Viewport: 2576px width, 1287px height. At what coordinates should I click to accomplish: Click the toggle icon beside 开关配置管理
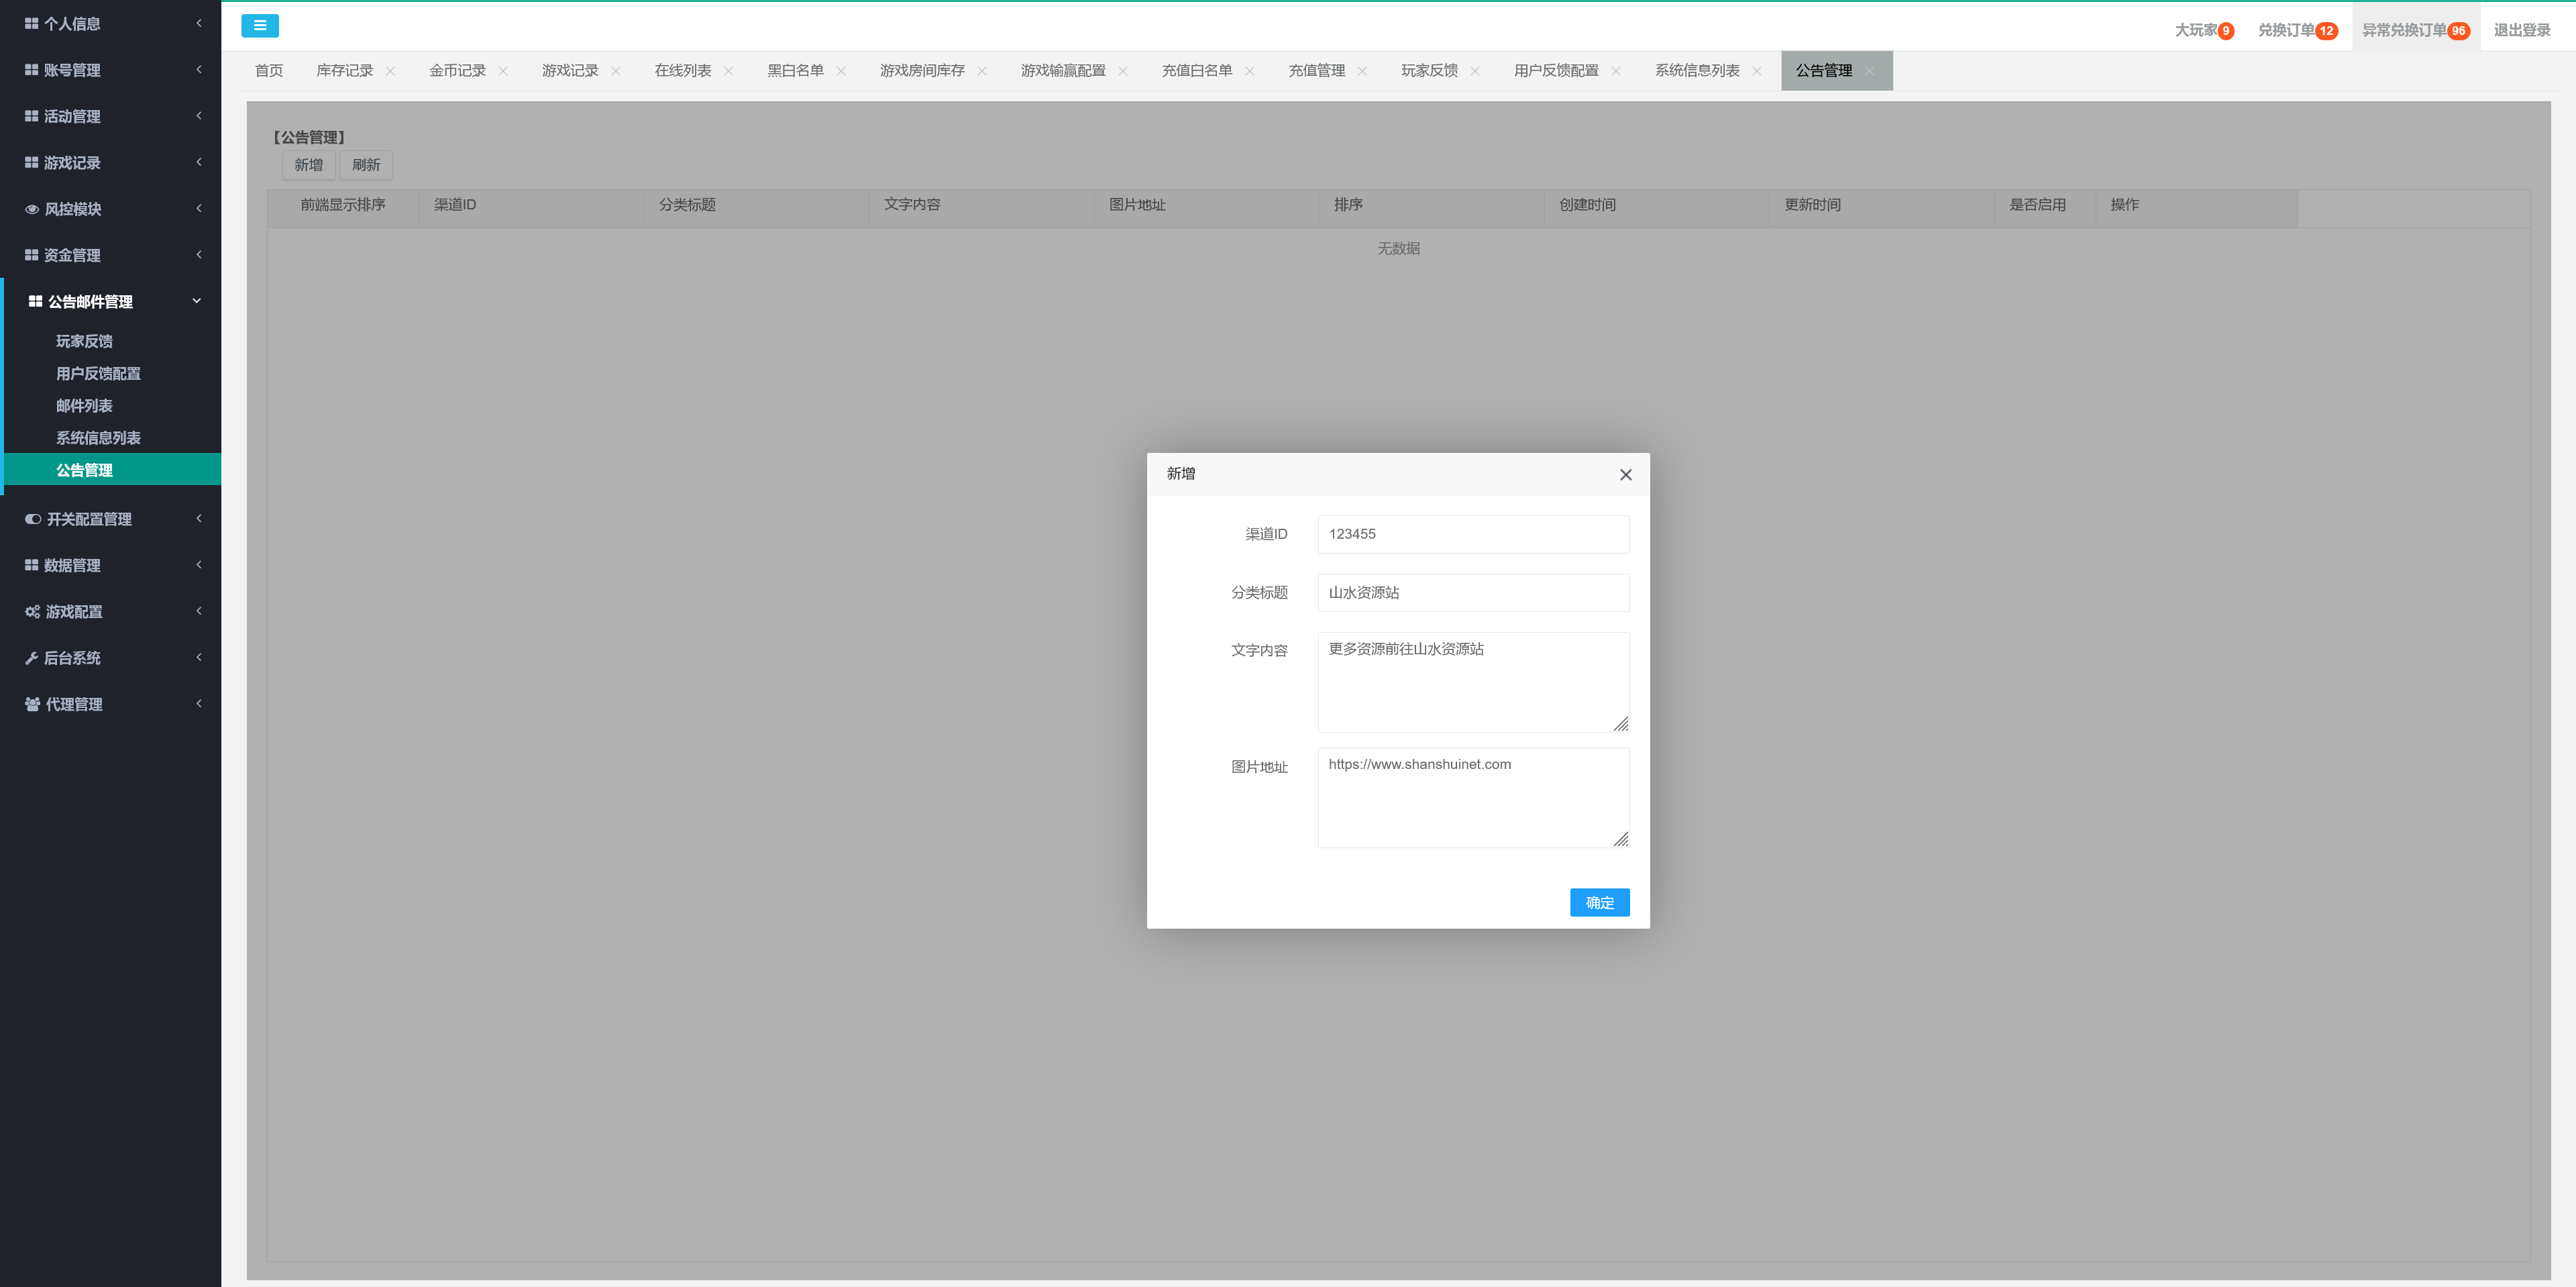(x=33, y=519)
